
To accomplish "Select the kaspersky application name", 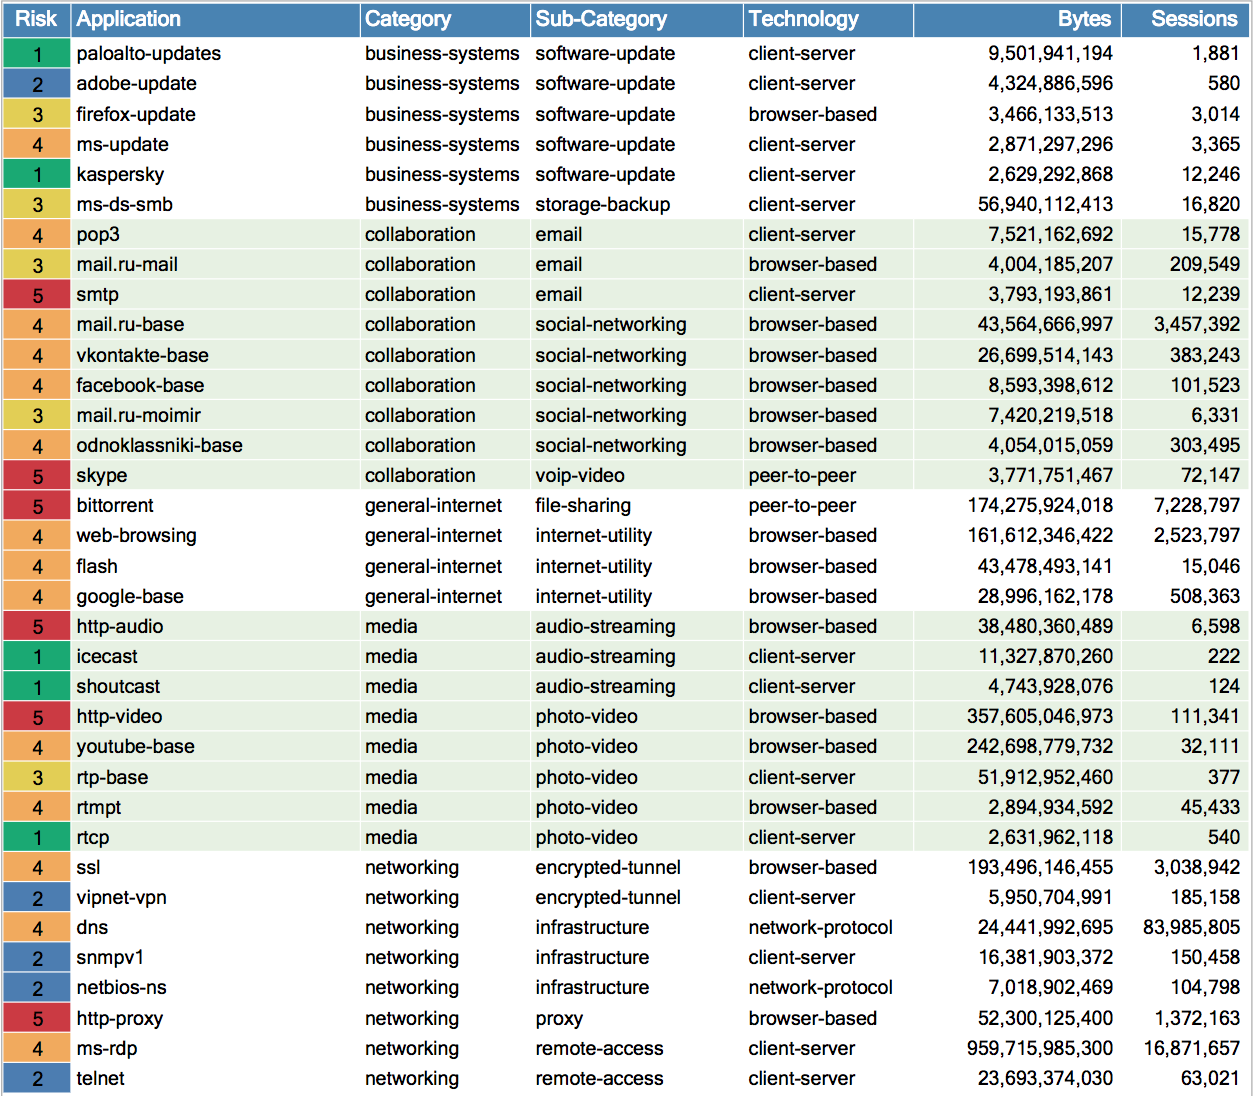I will [120, 174].
